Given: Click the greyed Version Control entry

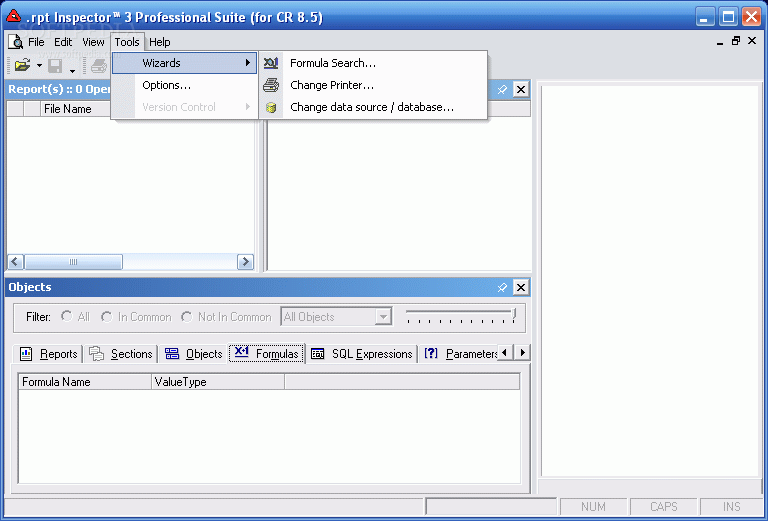Looking at the screenshot, I should coord(185,107).
